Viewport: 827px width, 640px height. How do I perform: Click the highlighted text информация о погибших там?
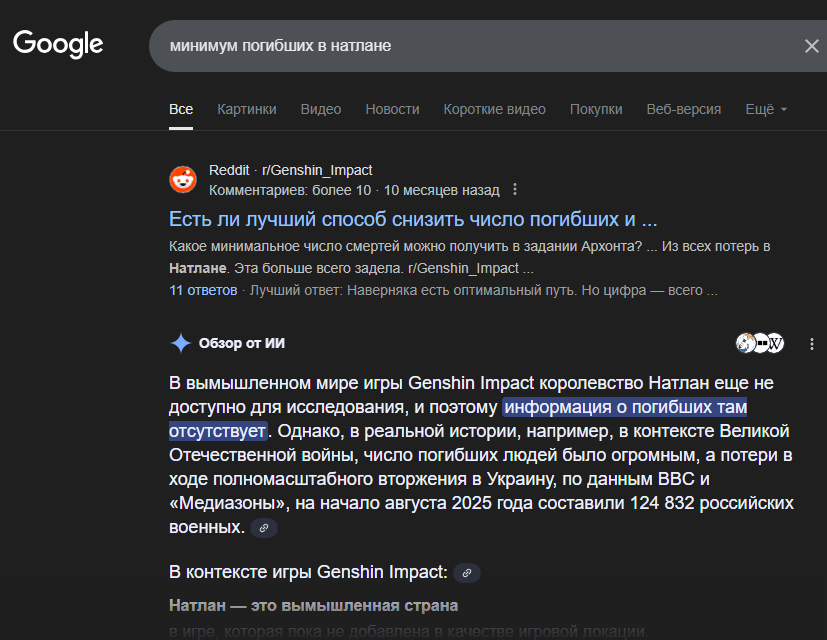click(626, 407)
